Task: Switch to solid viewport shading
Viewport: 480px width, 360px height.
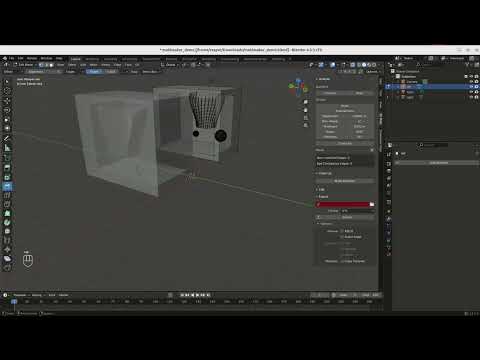Action: click(x=364, y=65)
